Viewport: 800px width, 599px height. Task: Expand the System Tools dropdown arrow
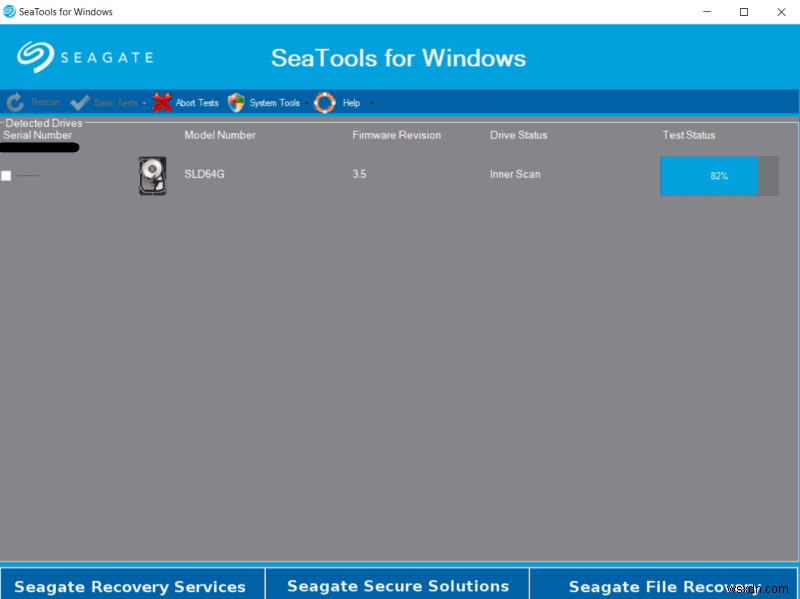click(x=306, y=103)
